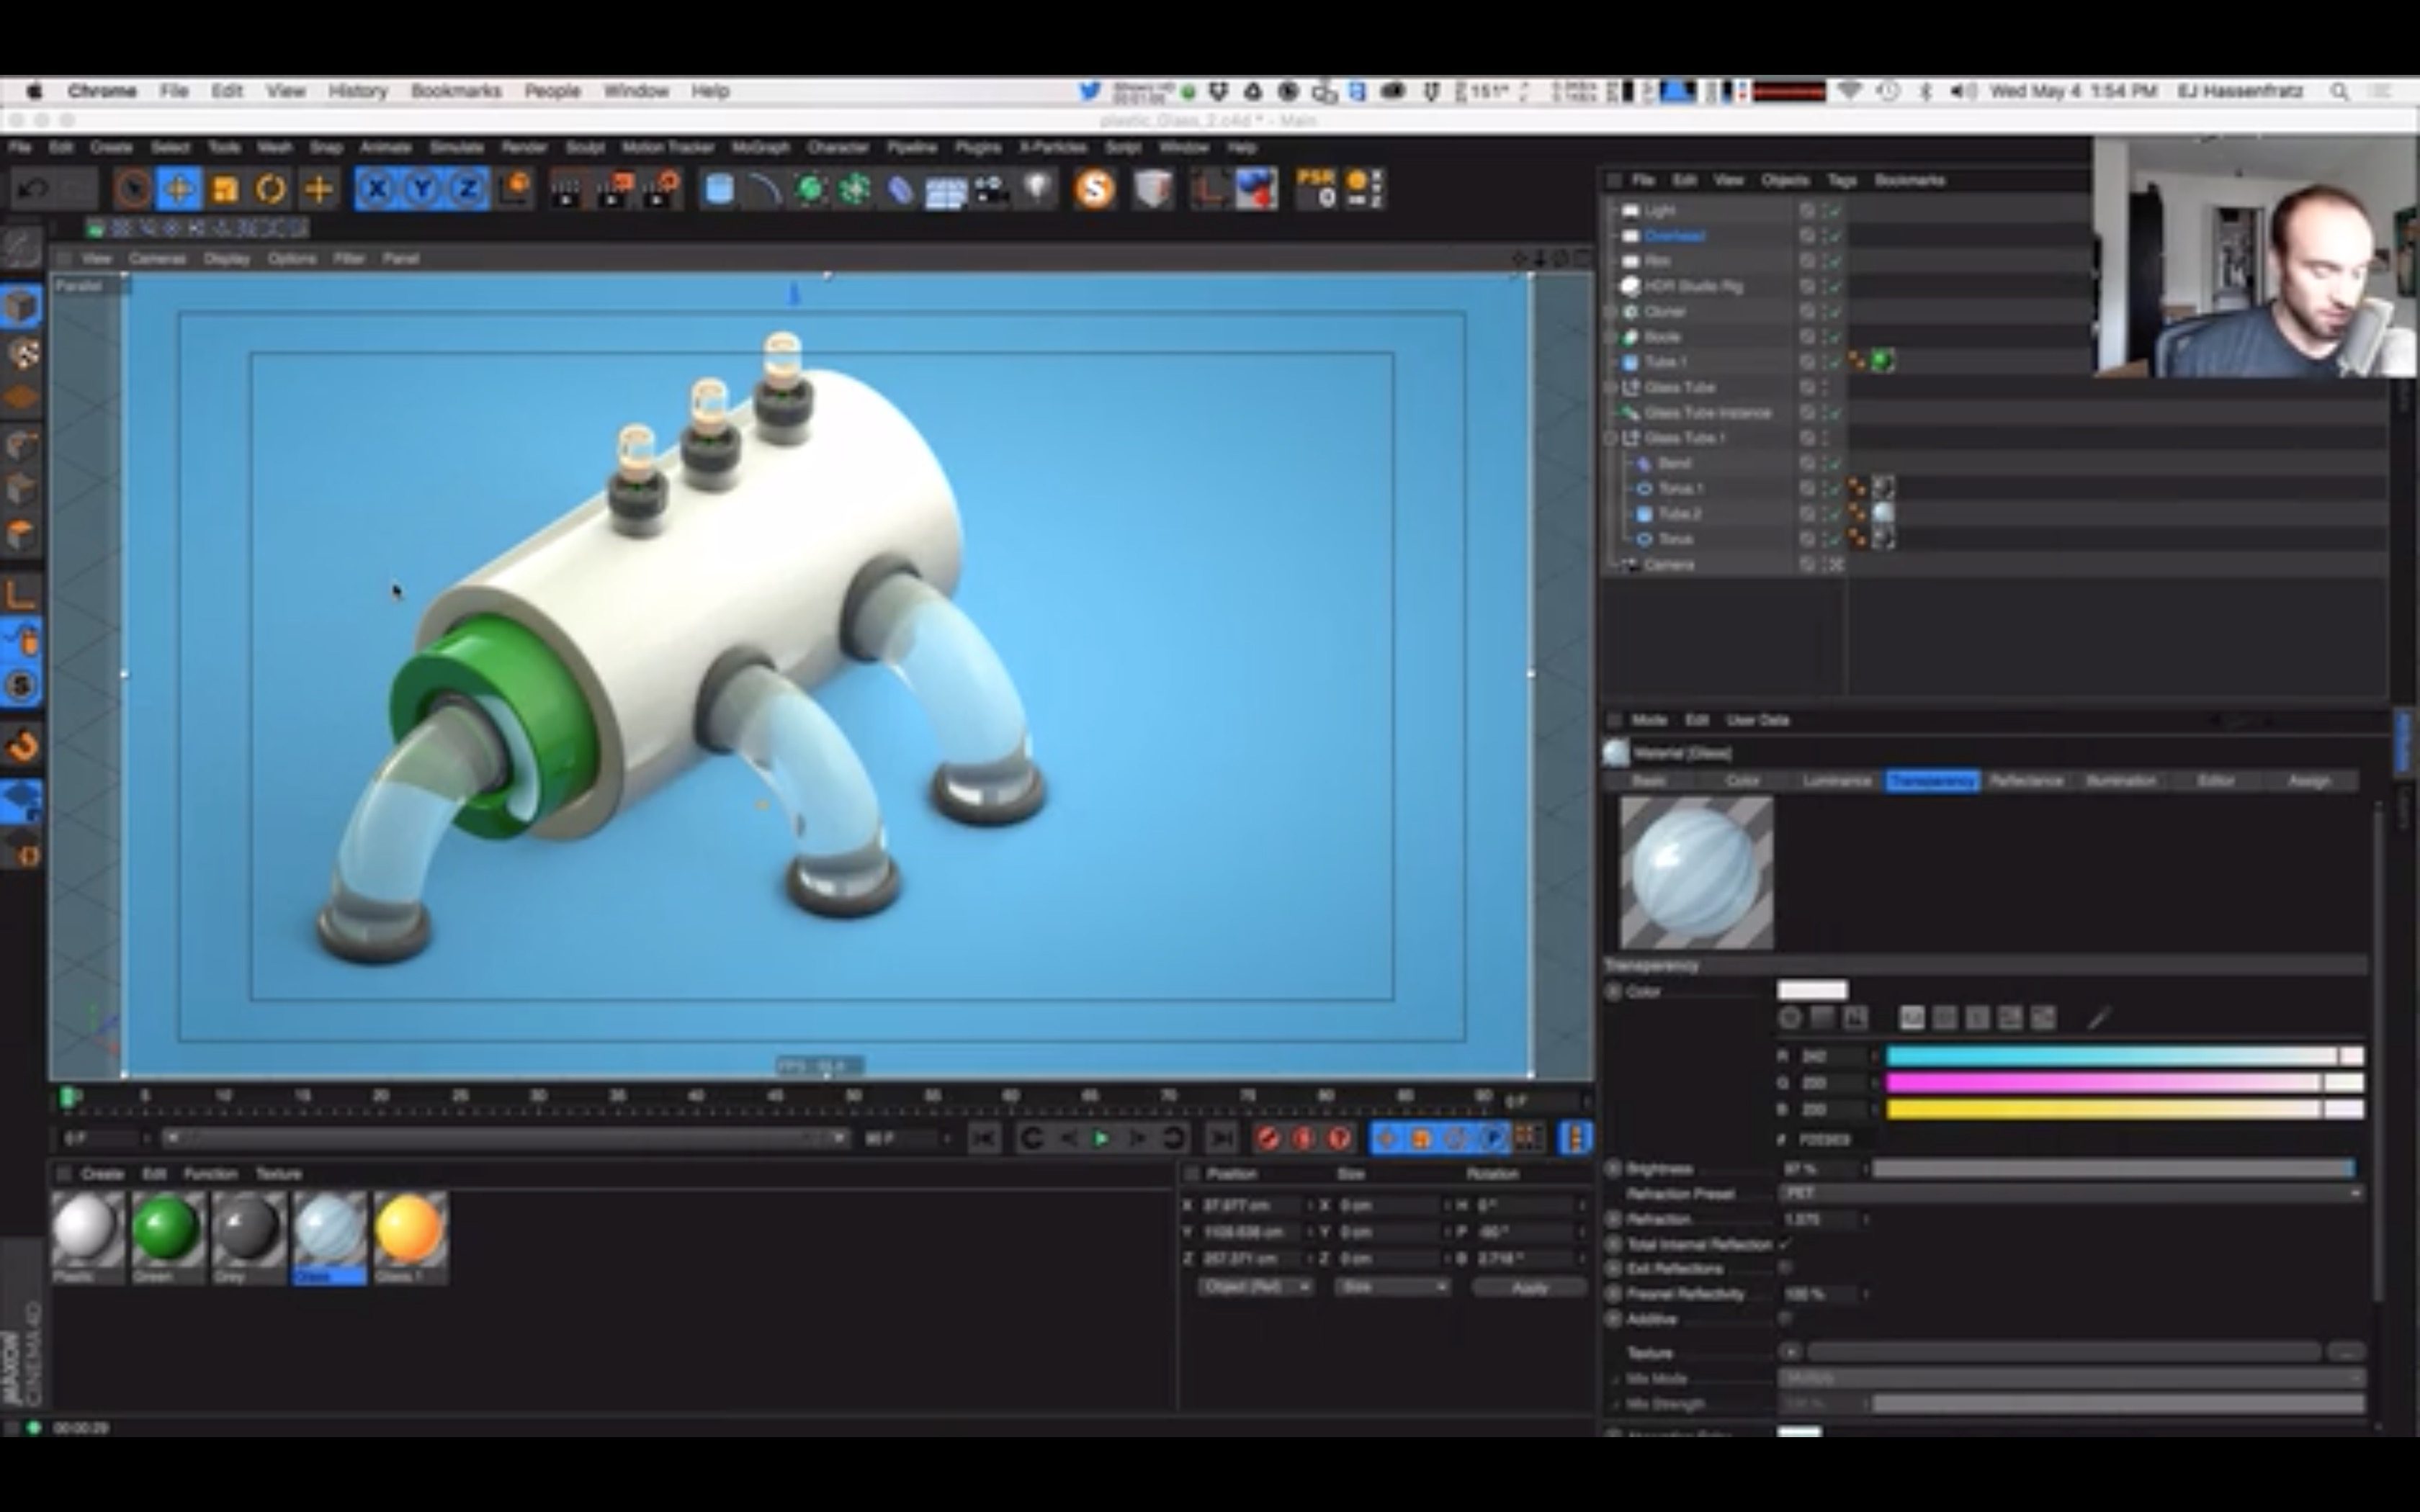Screen dimensions: 2420x1512
Task: Click the eyedropper color picker icon
Action: coord(2099,1018)
